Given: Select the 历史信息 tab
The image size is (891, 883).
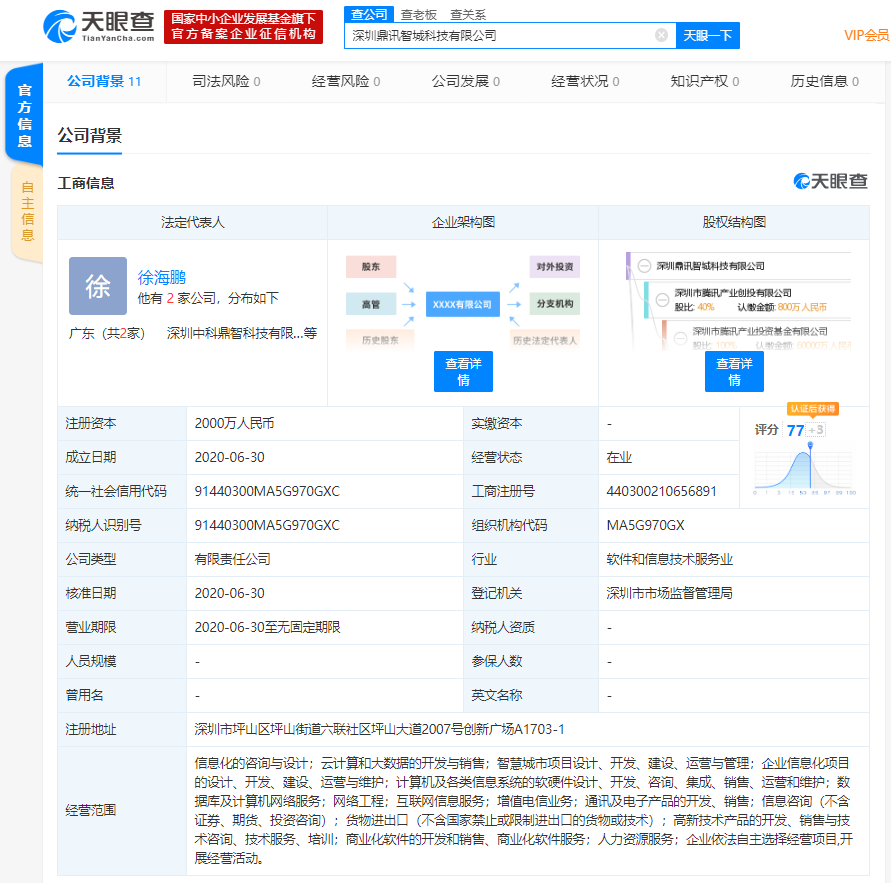Looking at the screenshot, I should pos(825,81).
